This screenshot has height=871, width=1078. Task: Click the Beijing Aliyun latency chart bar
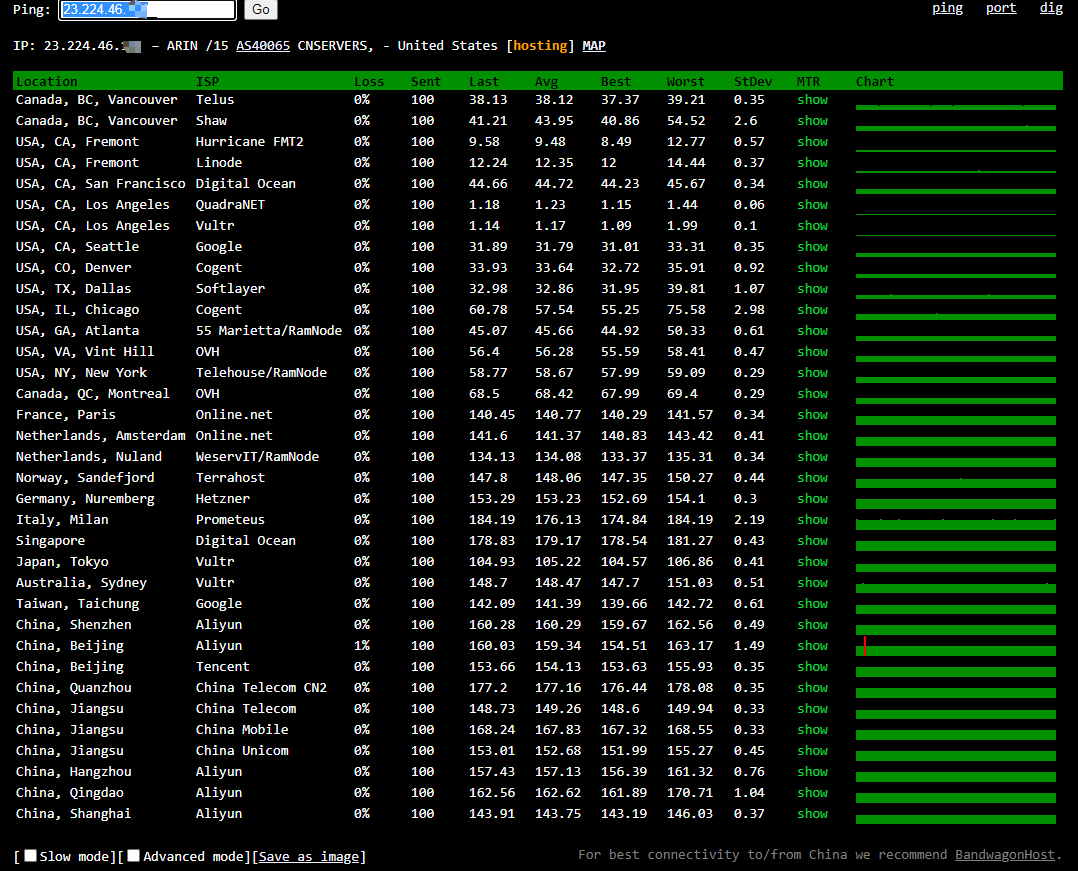[956, 647]
